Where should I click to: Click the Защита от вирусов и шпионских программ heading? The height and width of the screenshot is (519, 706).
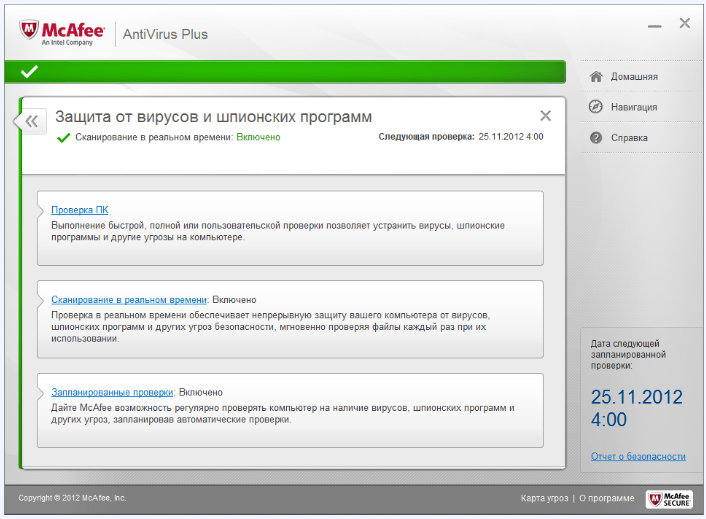click(x=213, y=117)
